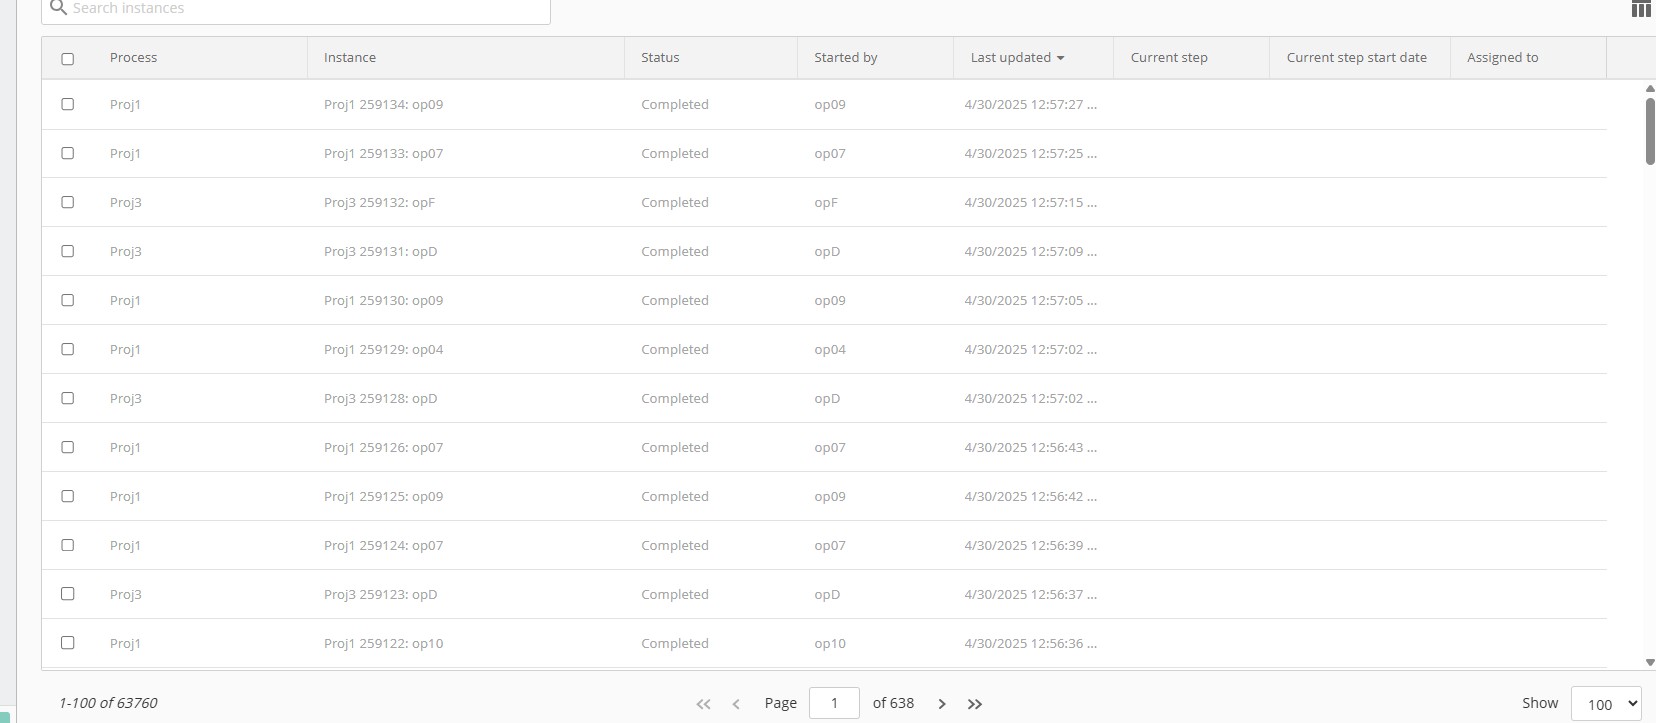Click the page number input box
This screenshot has height=723, width=1656.
coord(834,703)
